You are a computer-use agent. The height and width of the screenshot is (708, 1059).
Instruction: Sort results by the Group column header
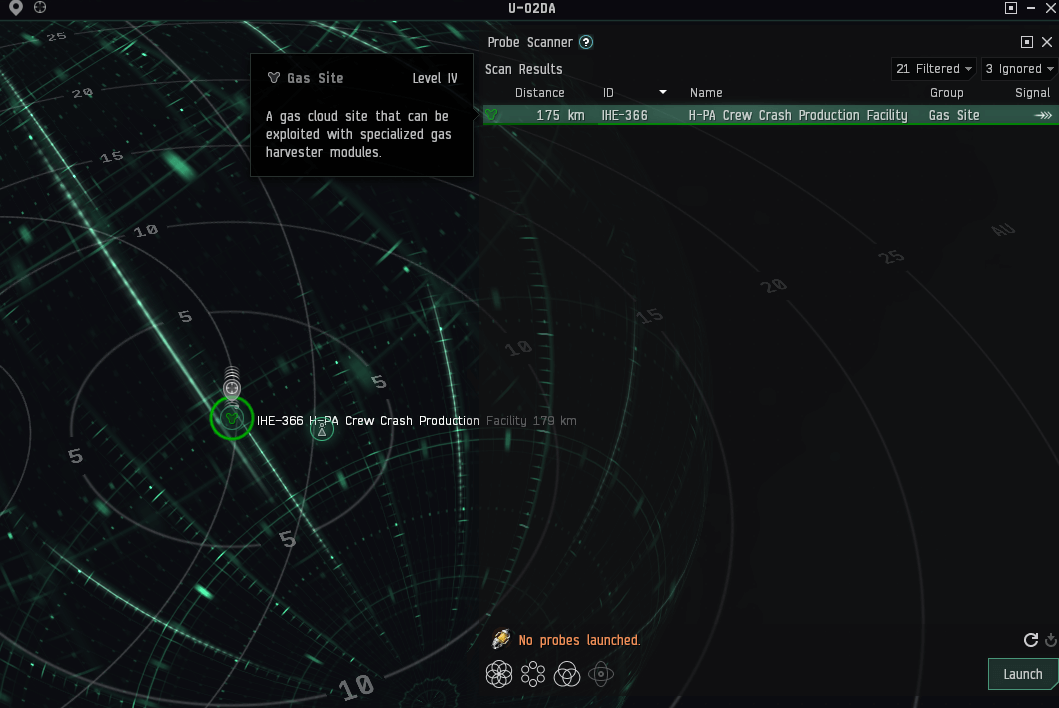947,92
